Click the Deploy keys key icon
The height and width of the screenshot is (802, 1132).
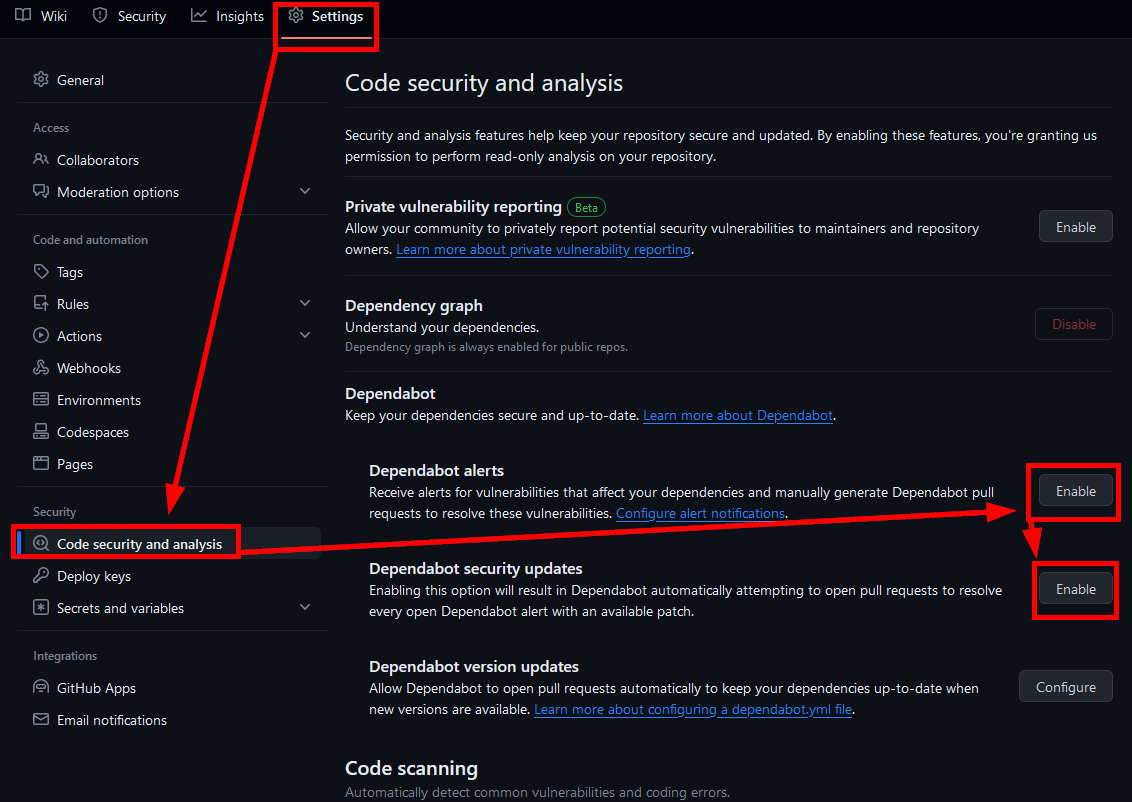point(41,576)
